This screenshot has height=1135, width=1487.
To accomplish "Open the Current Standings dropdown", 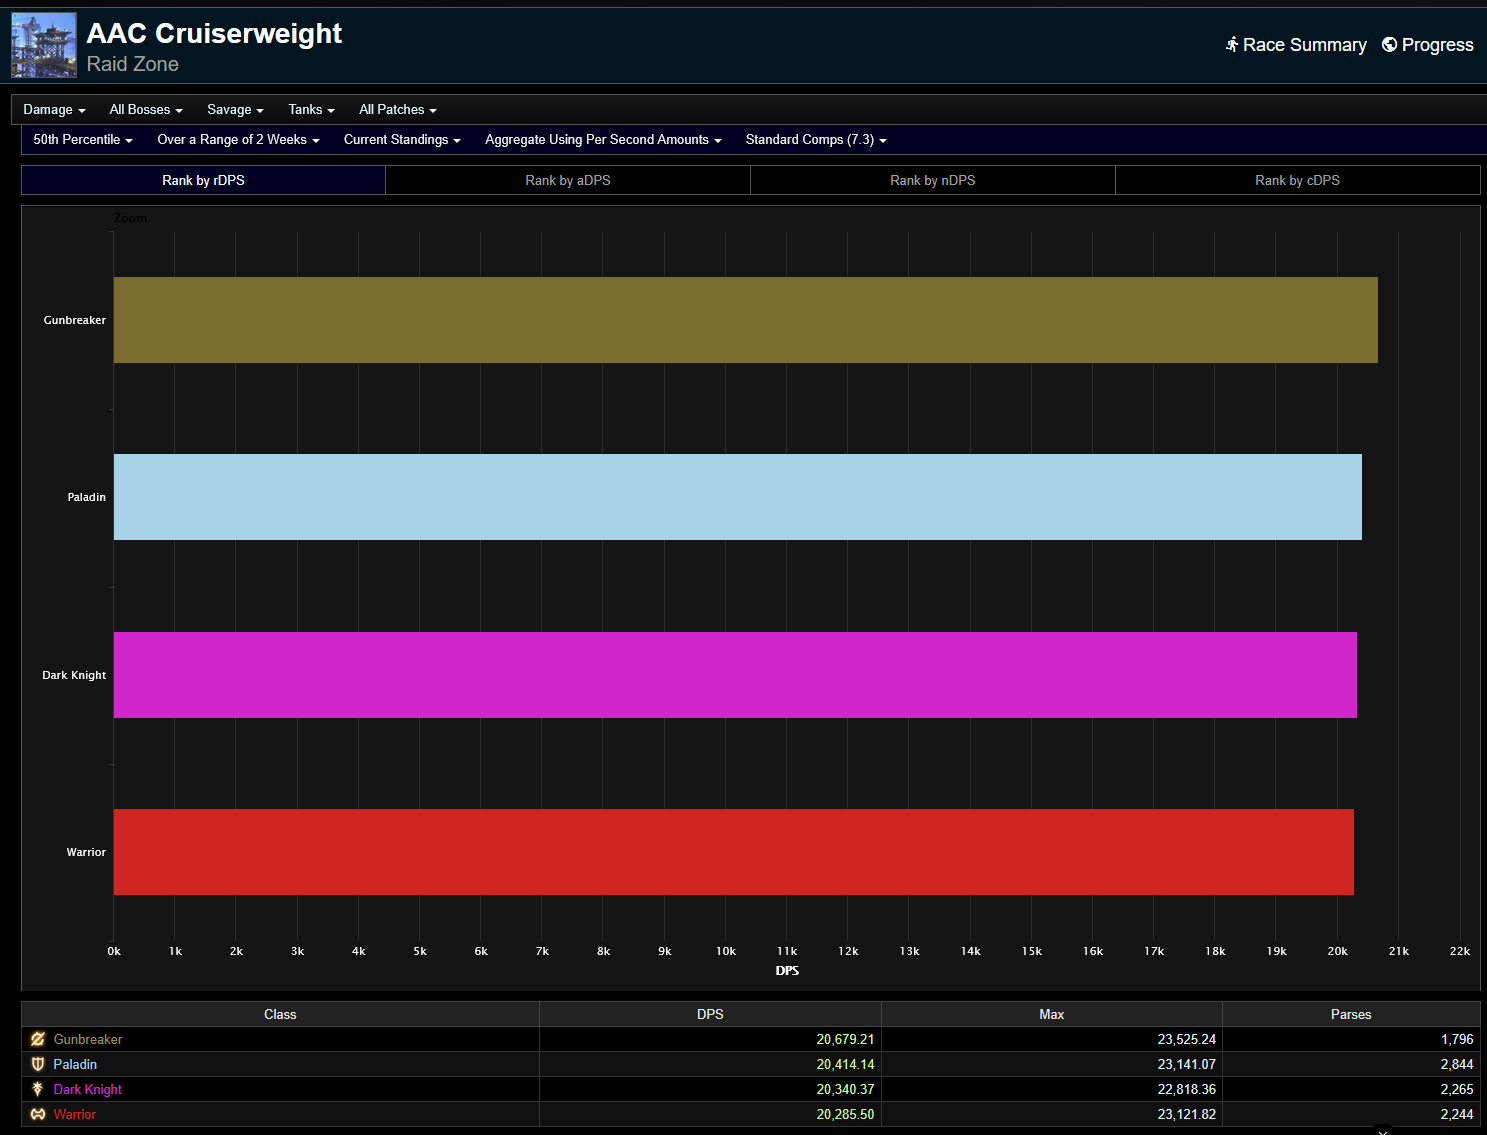I will pos(402,140).
